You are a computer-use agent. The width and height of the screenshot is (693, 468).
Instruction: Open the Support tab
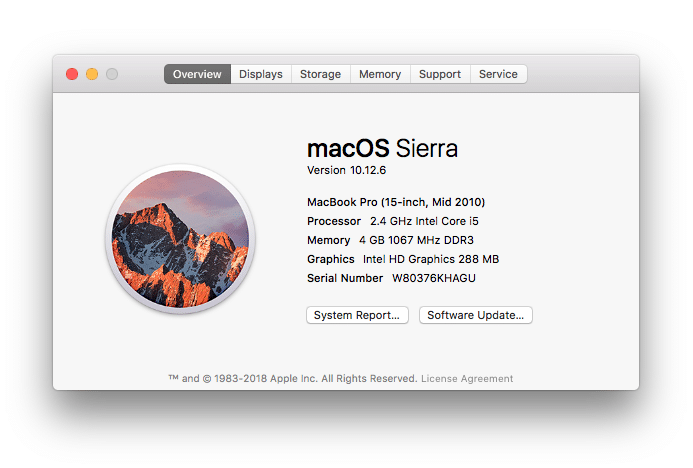click(440, 74)
